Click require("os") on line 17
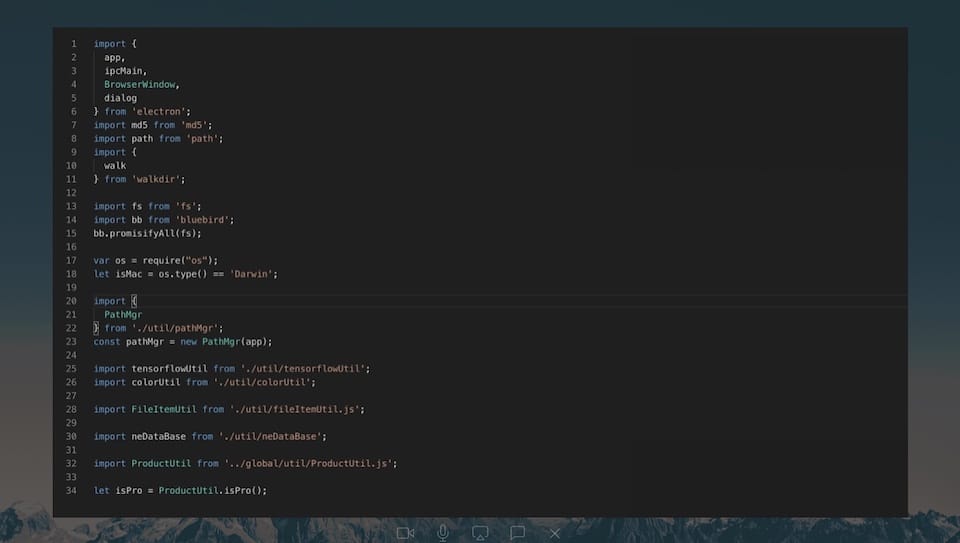This screenshot has height=543, width=960. coord(178,260)
